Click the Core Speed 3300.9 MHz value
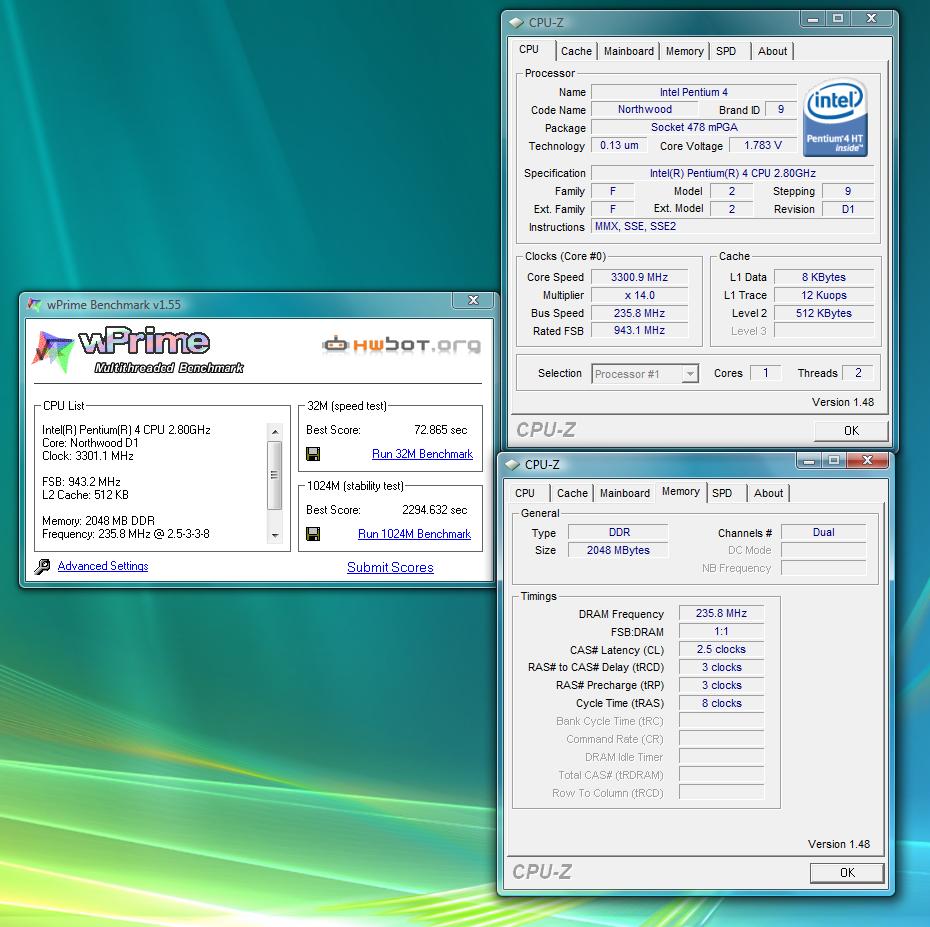The height and width of the screenshot is (927, 930). tap(639, 277)
